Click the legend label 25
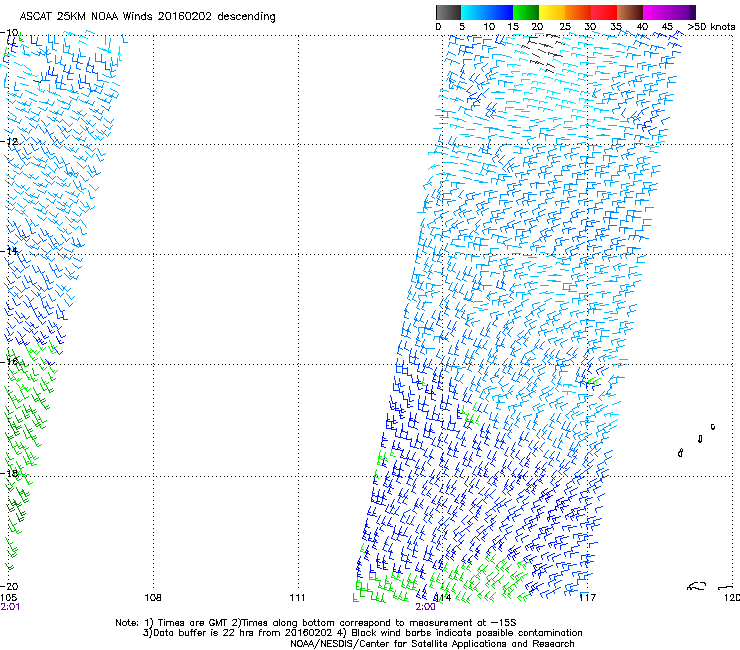Viewport: 740px width, 650px height. point(565,27)
